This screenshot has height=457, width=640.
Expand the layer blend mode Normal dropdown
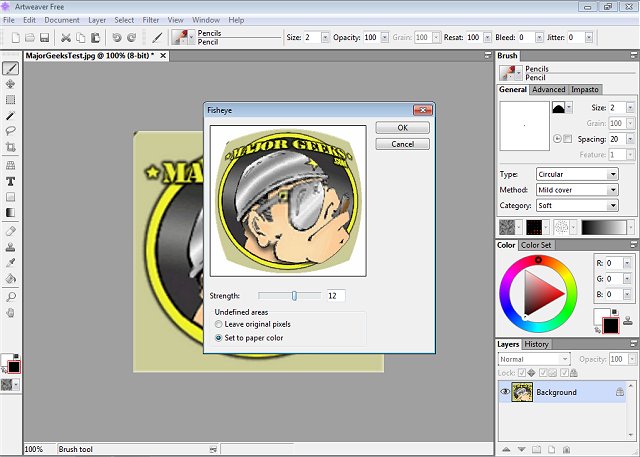click(x=533, y=359)
